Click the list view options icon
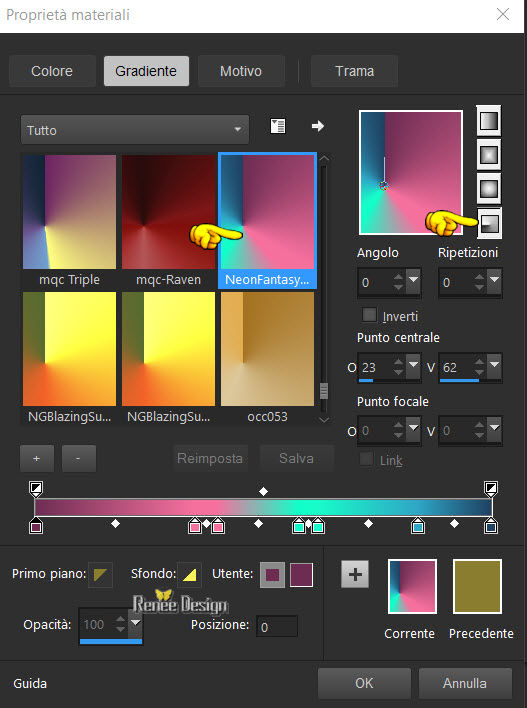Screen dimensions: 527x708 [278, 126]
